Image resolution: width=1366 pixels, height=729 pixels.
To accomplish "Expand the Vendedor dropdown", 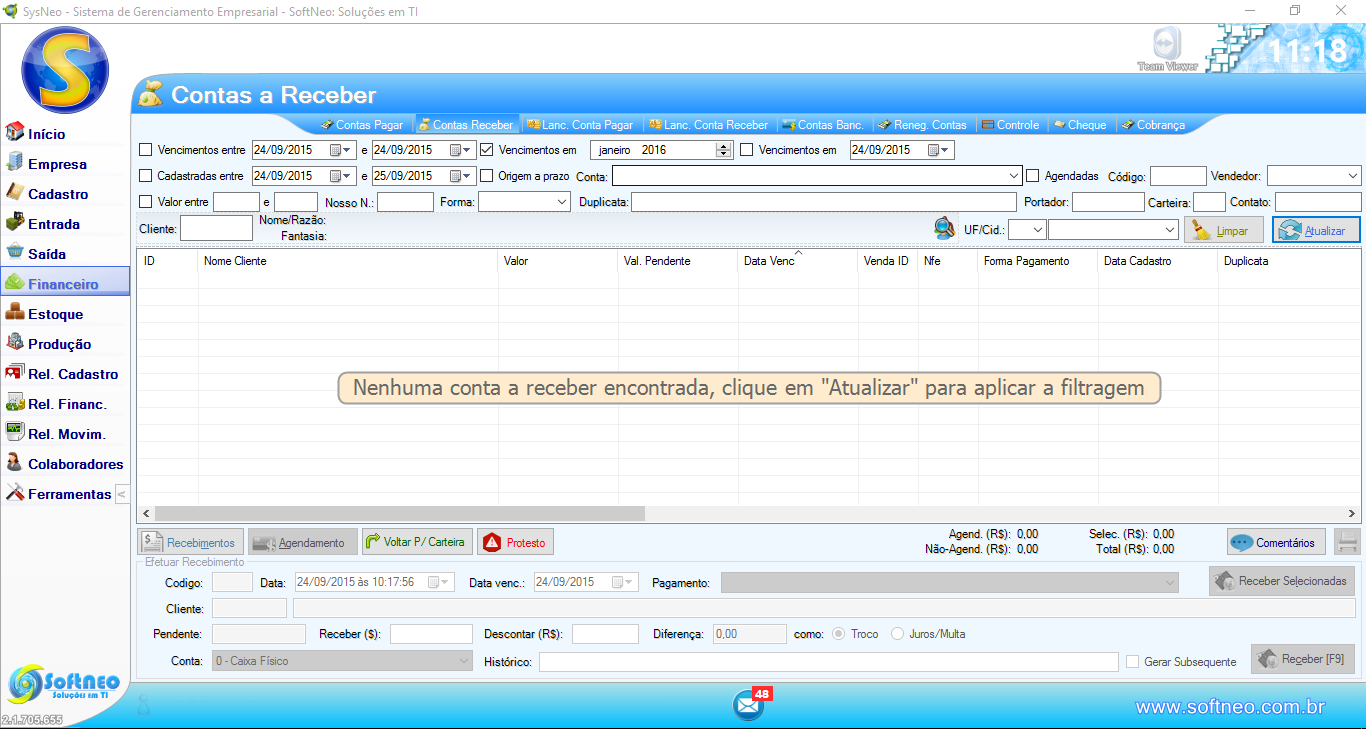I will 1352,176.
